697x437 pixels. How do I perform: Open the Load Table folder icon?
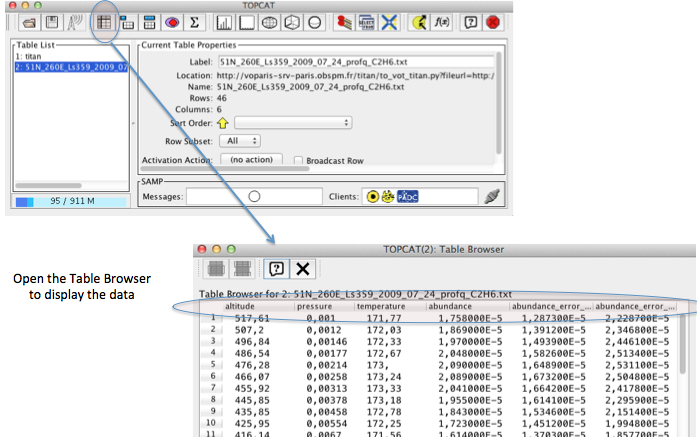point(29,23)
